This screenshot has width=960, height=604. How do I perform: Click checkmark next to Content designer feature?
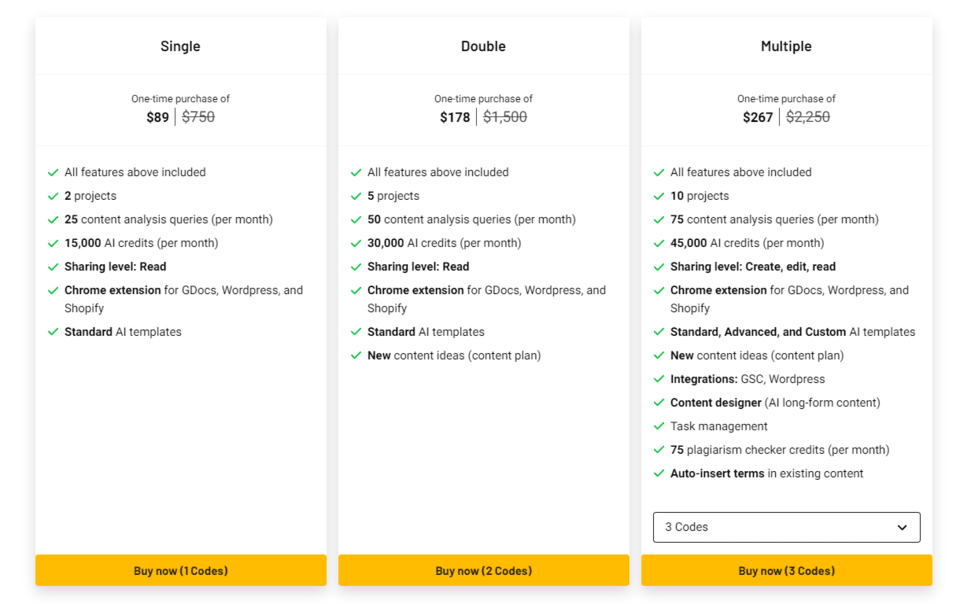[x=659, y=403]
